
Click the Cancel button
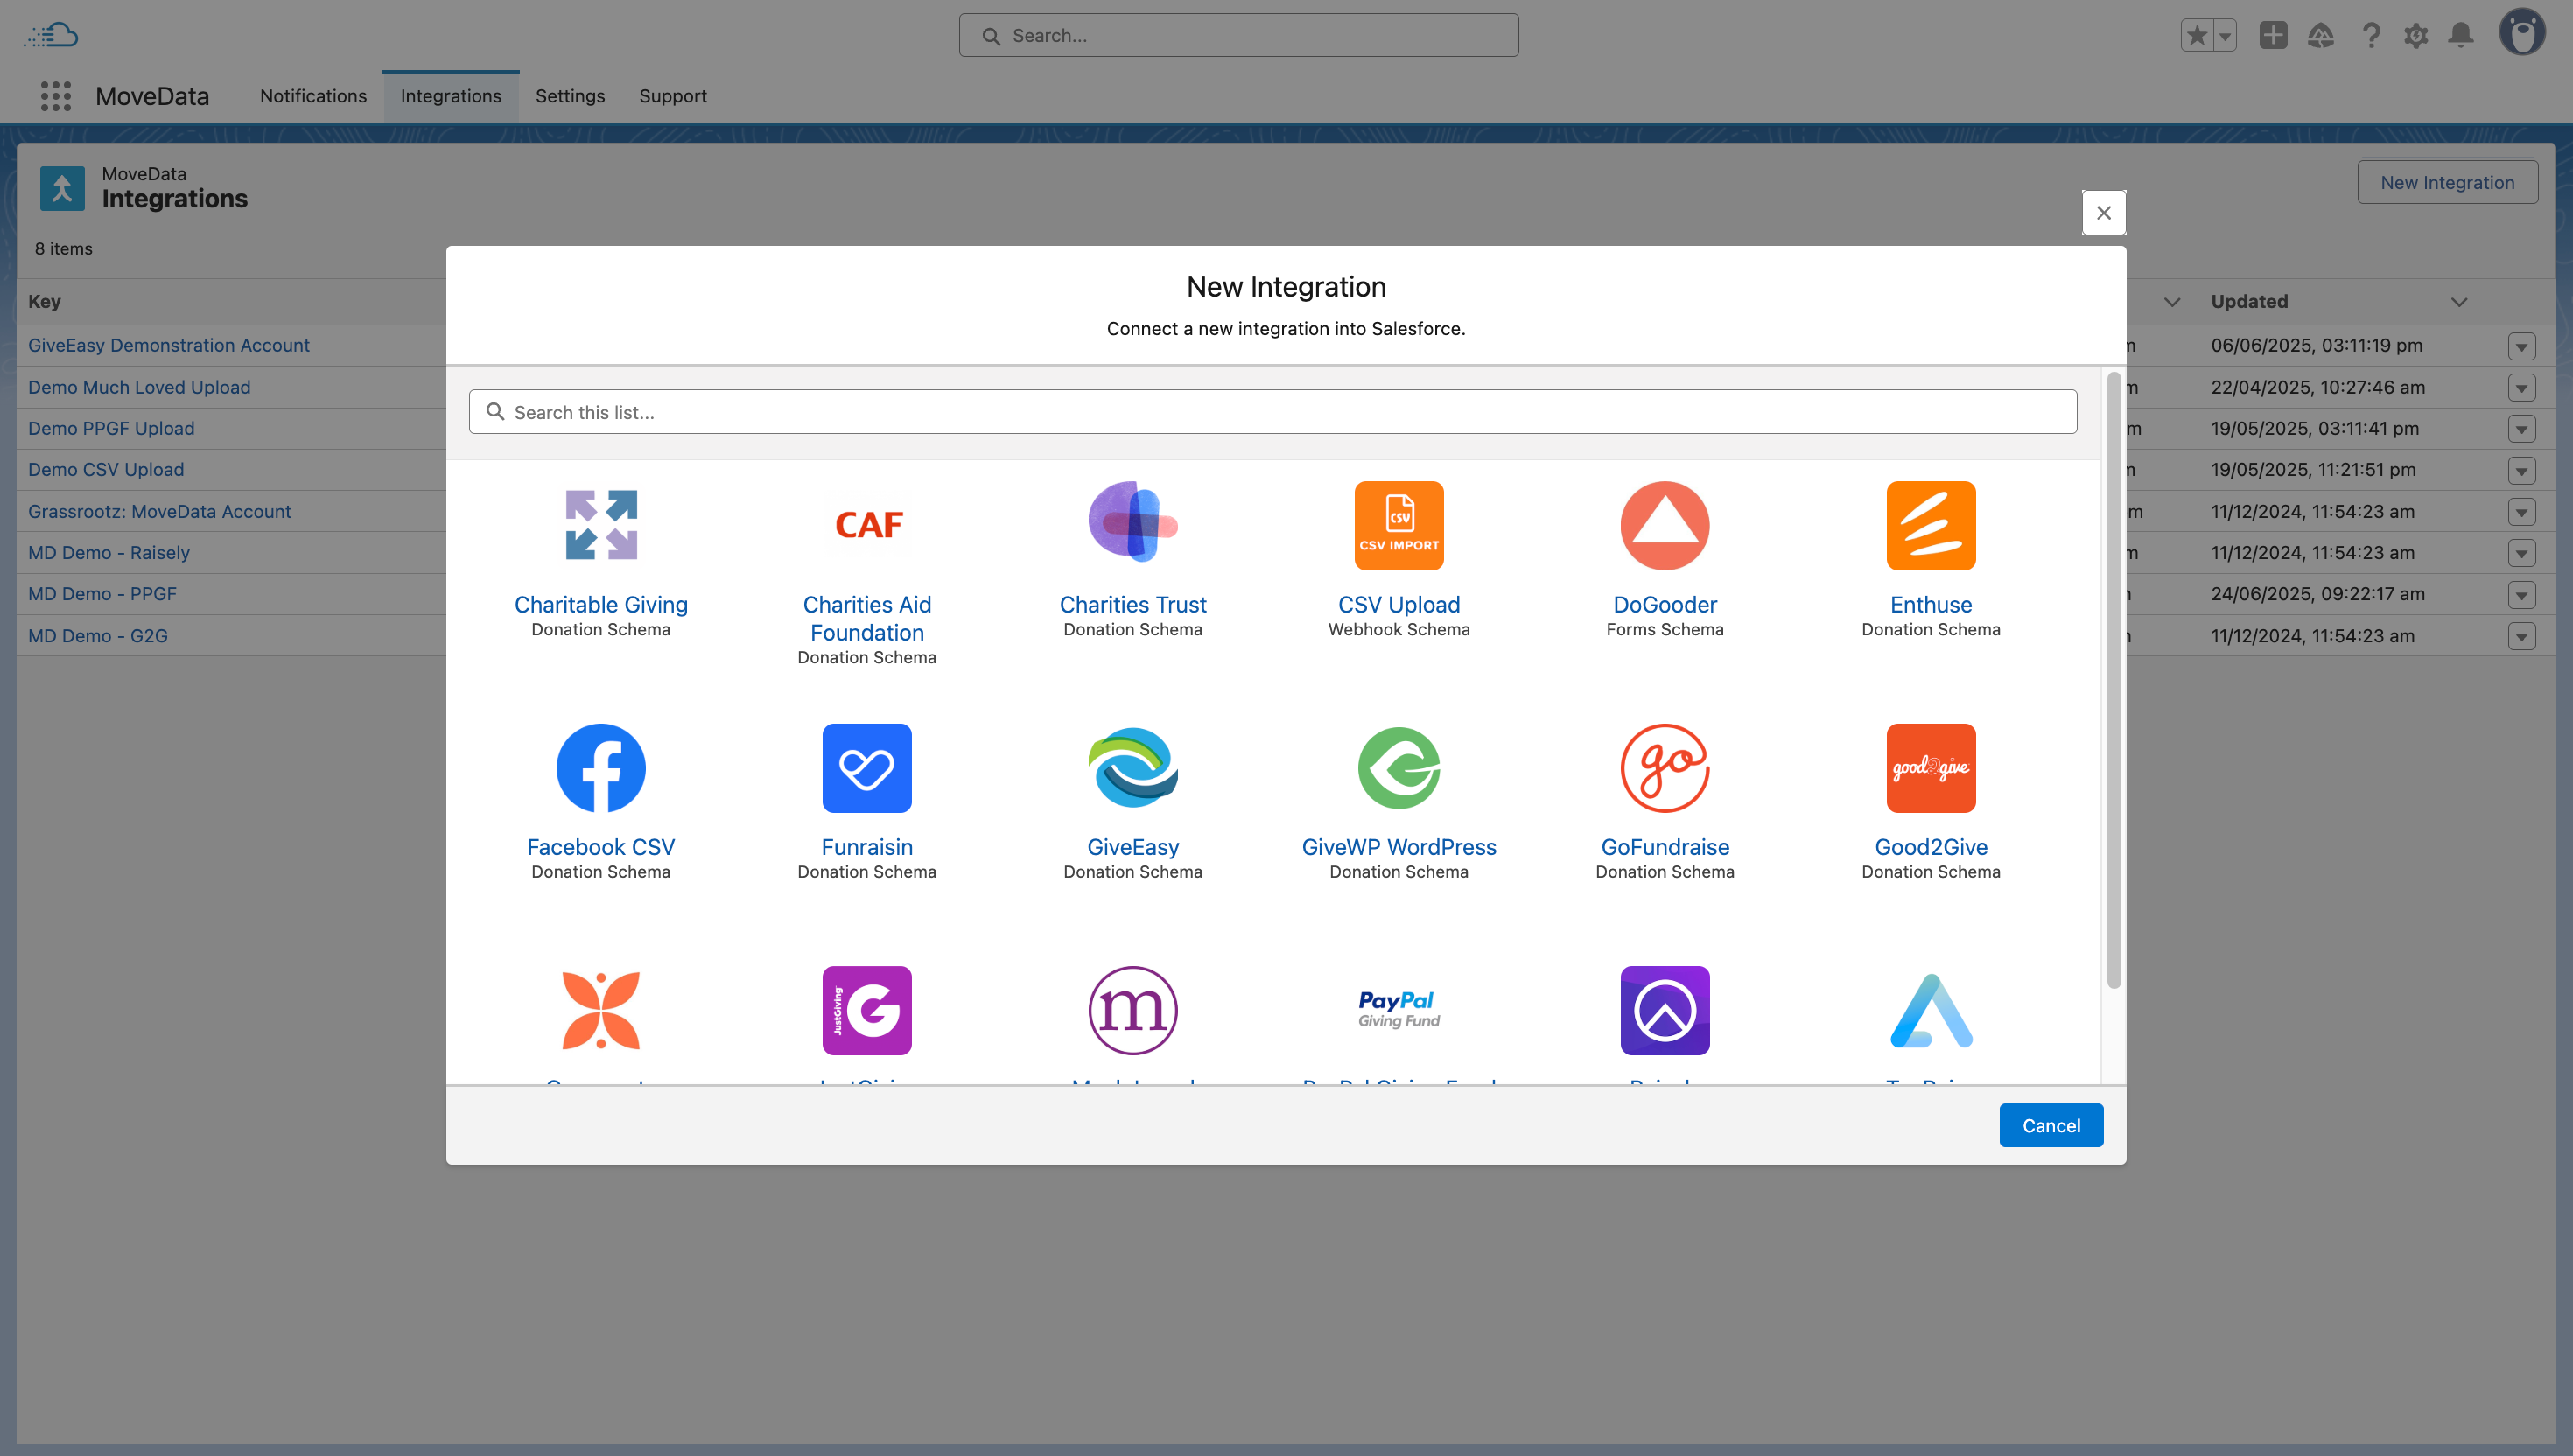point(2050,1125)
